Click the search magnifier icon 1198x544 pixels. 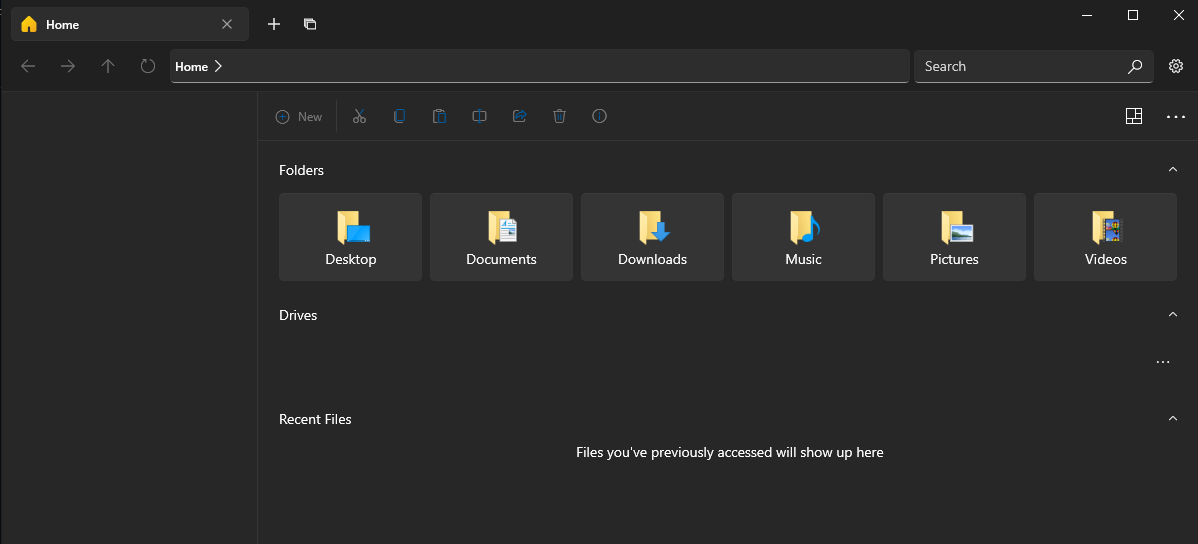[1135, 66]
